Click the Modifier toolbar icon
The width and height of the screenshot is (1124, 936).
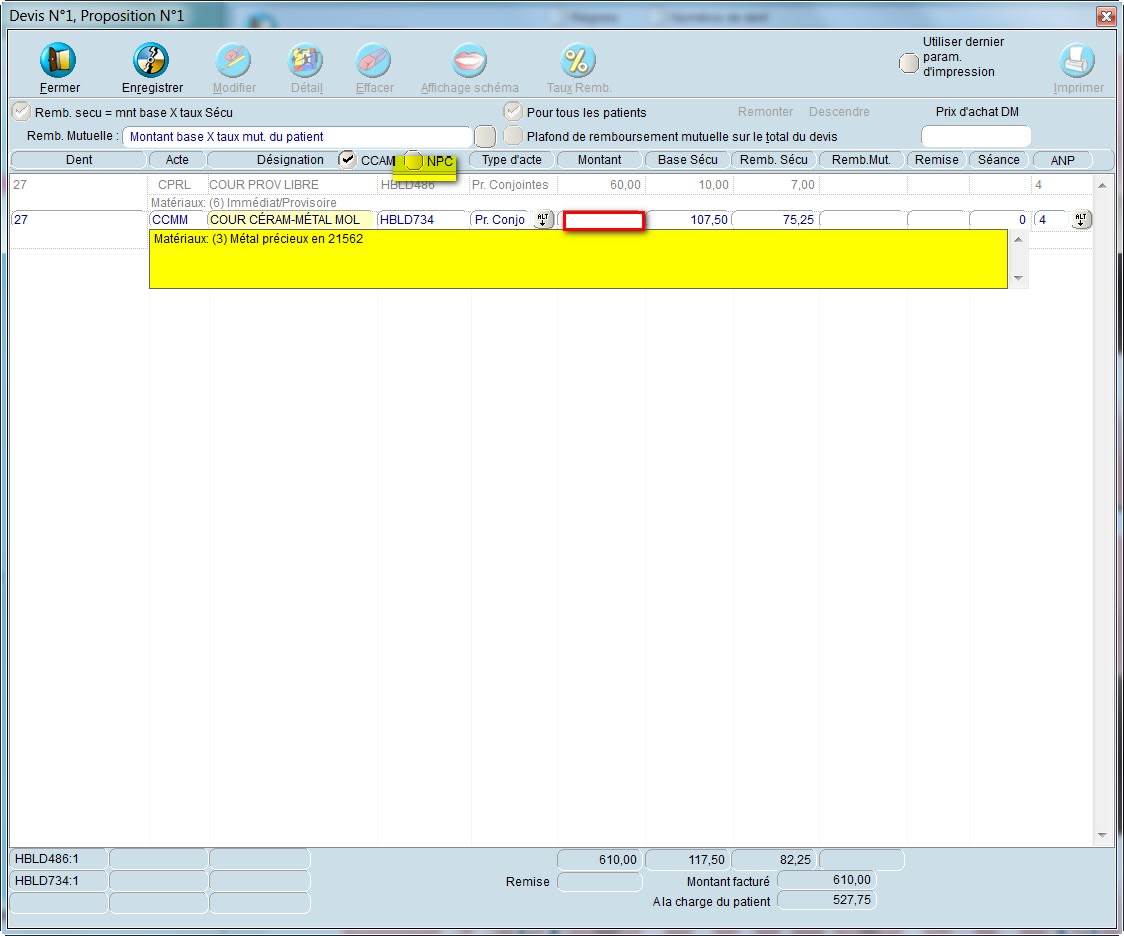[x=234, y=62]
